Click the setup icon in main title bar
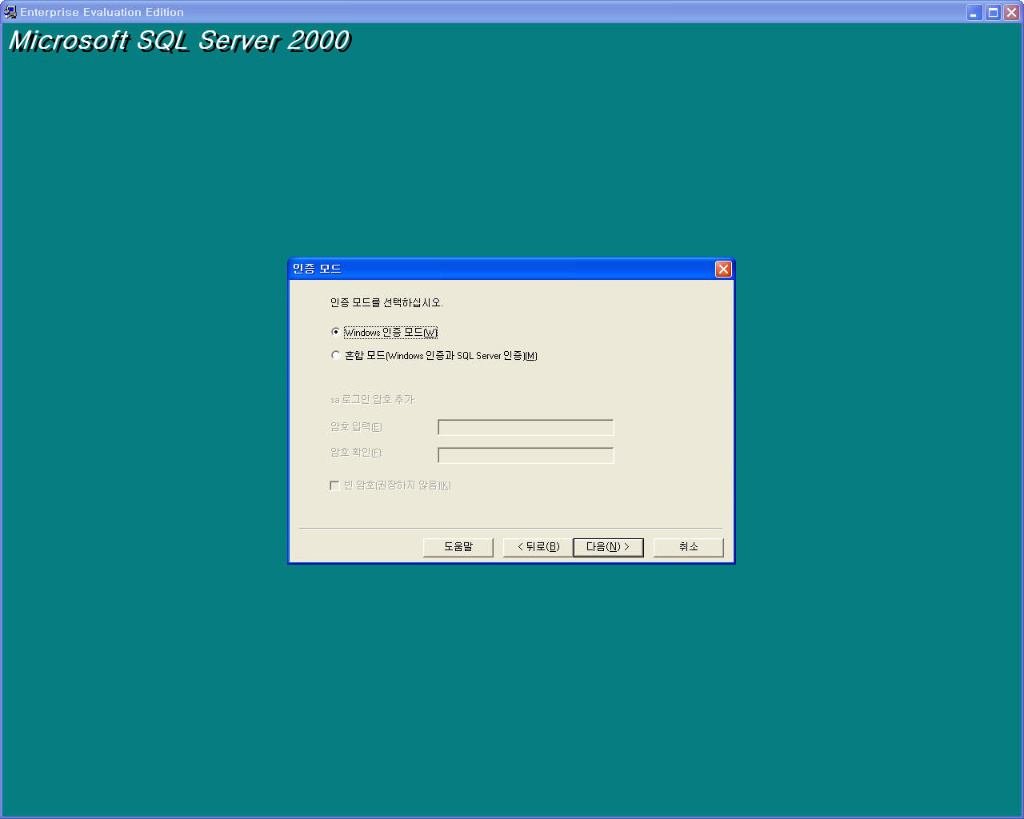 coord(10,12)
